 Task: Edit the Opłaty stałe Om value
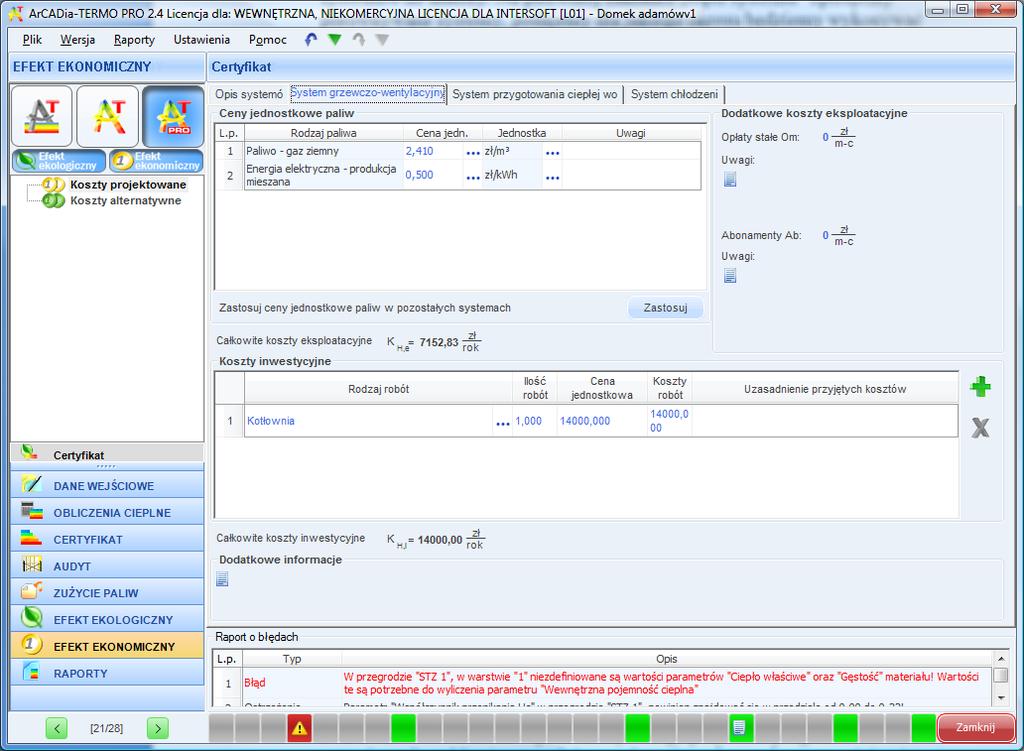click(825, 137)
